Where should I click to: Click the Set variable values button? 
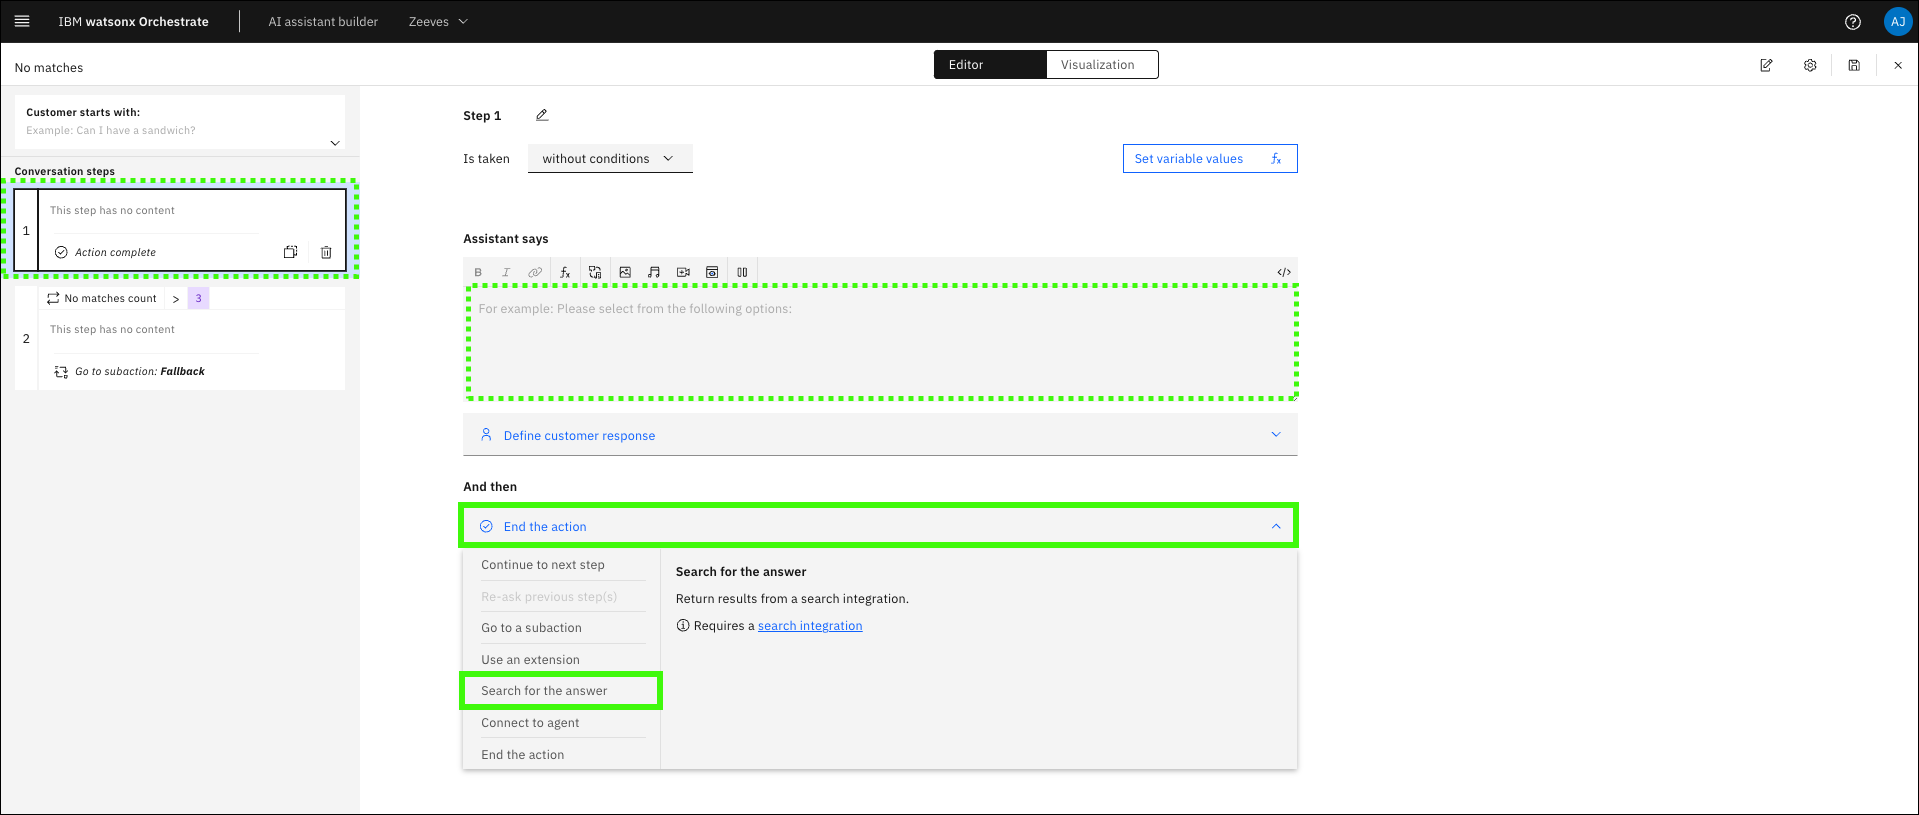tap(1209, 159)
